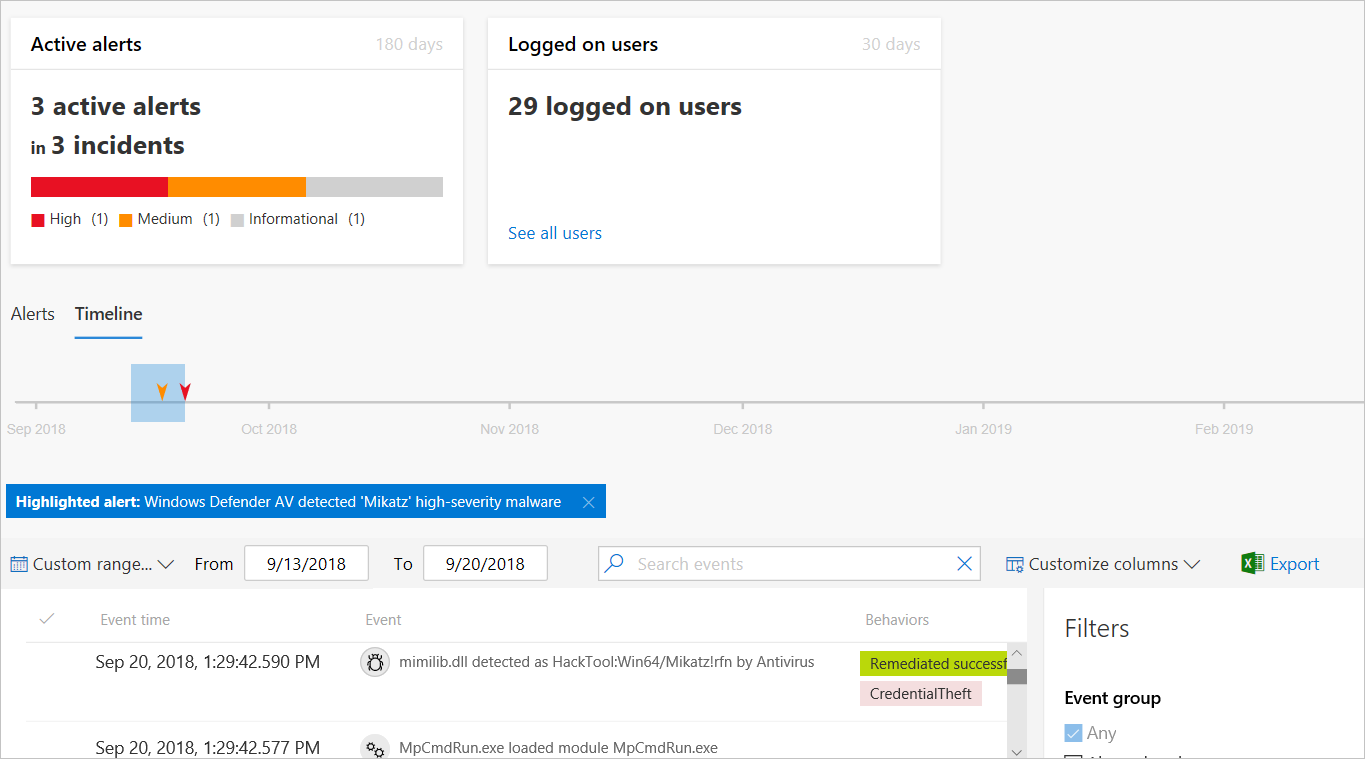Viewport: 1365px width, 759px height.
Task: Click the 1:29:42.577 PM event time
Action: [x=208, y=747]
